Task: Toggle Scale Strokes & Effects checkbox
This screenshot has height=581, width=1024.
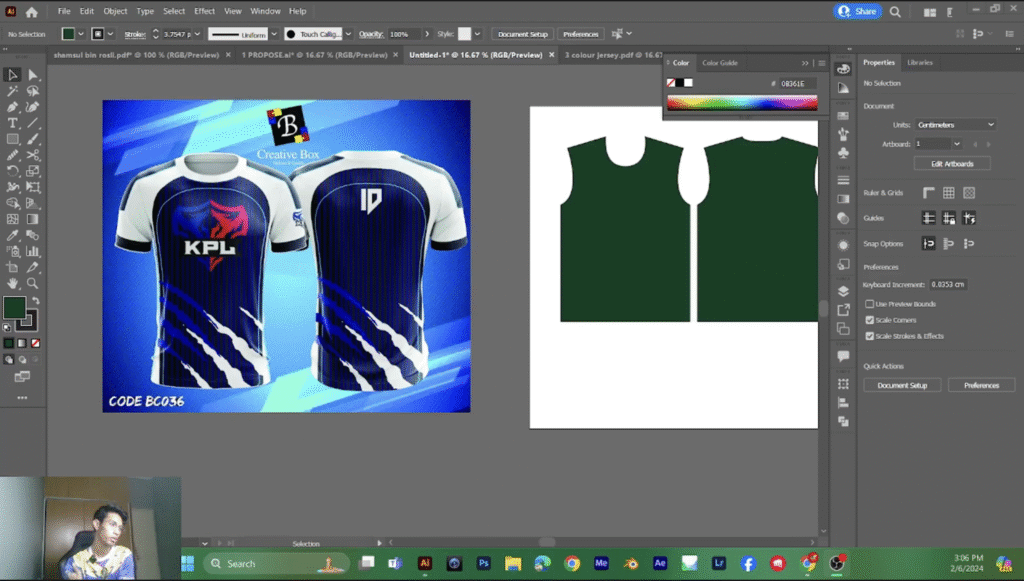Action: point(869,336)
